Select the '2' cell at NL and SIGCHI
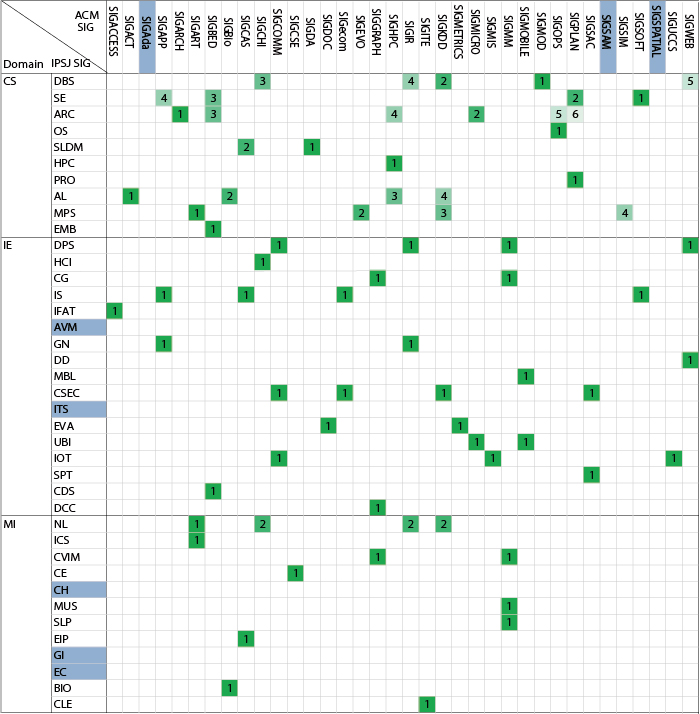This screenshot has width=700, height=714. click(x=262, y=524)
